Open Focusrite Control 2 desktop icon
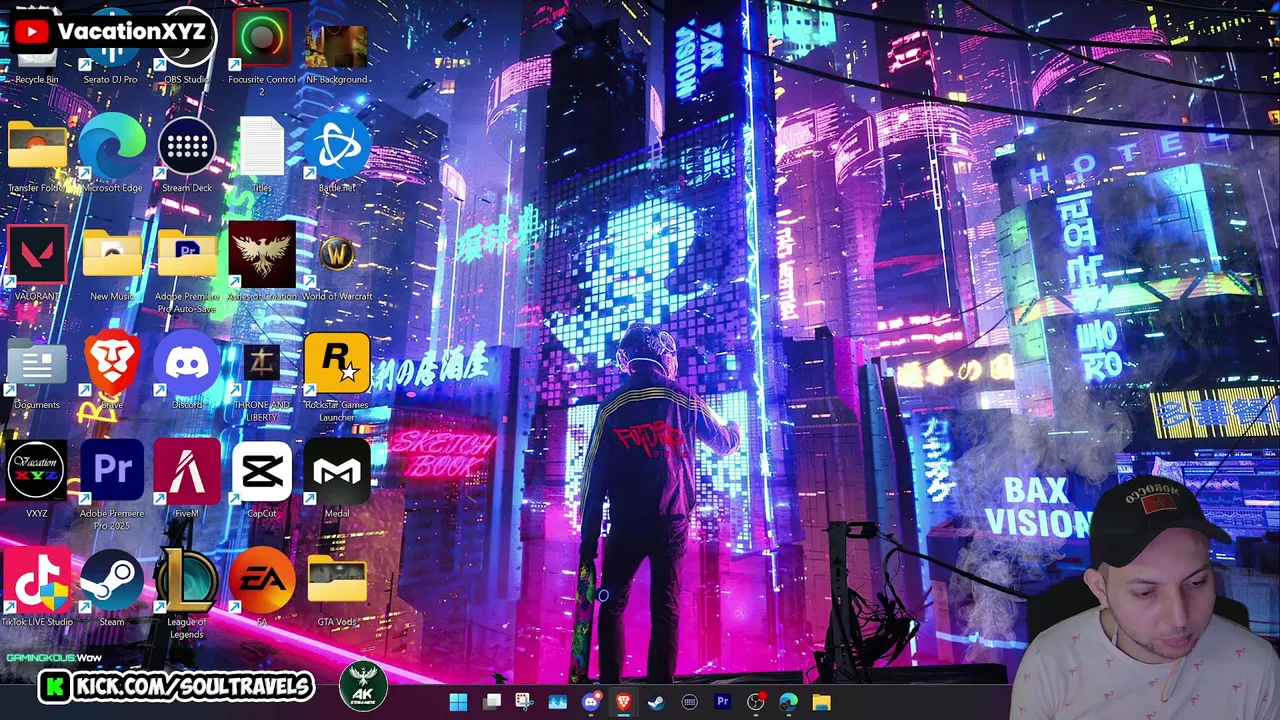The image size is (1280, 720). [x=262, y=50]
